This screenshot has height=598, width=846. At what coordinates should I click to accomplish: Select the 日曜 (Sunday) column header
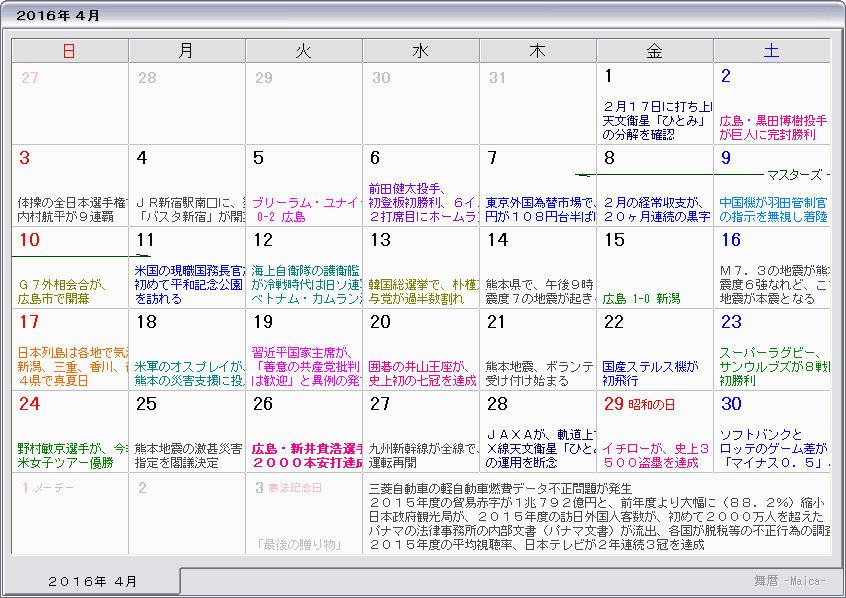click(68, 49)
